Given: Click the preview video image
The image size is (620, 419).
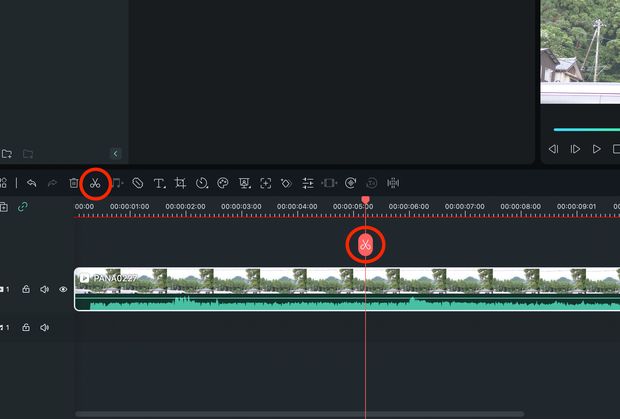Looking at the screenshot, I should [580, 52].
